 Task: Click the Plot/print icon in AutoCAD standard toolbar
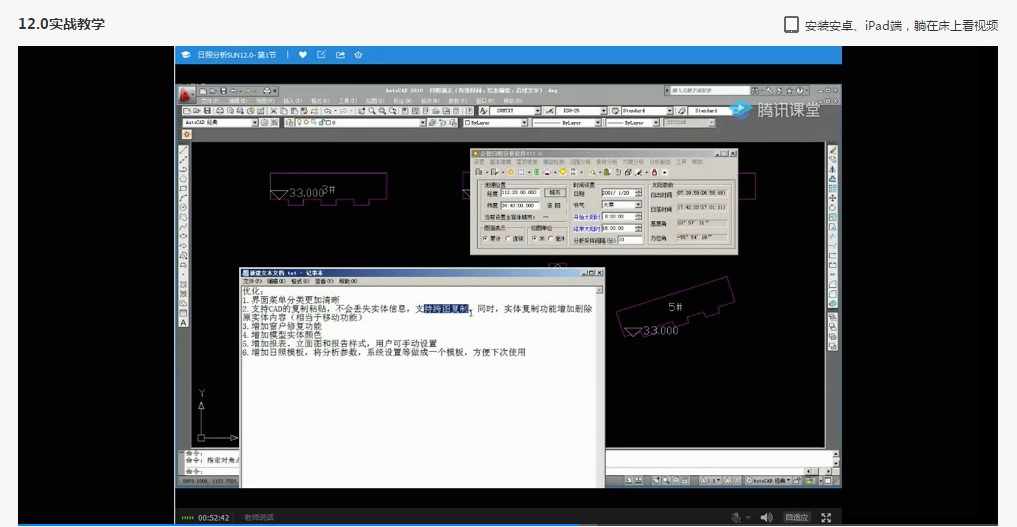(219, 111)
